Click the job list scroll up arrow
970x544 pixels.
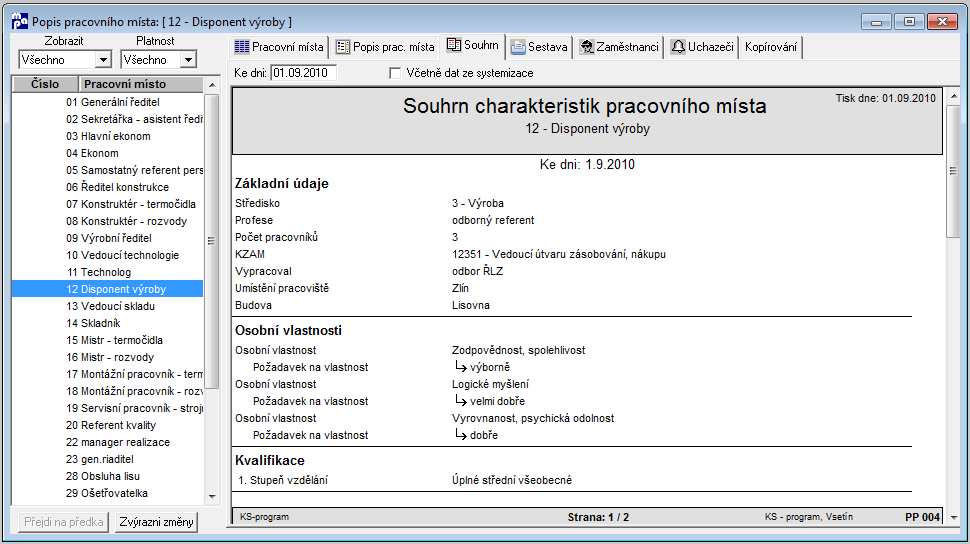[x=212, y=85]
